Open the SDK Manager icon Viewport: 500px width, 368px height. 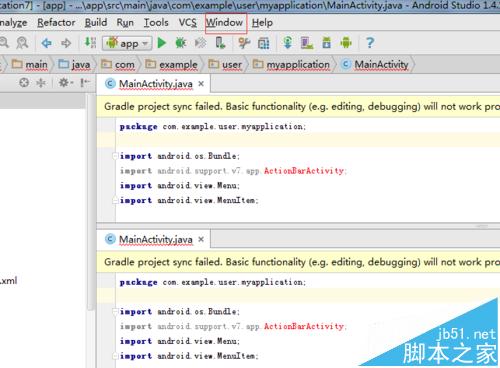[x=327, y=43]
